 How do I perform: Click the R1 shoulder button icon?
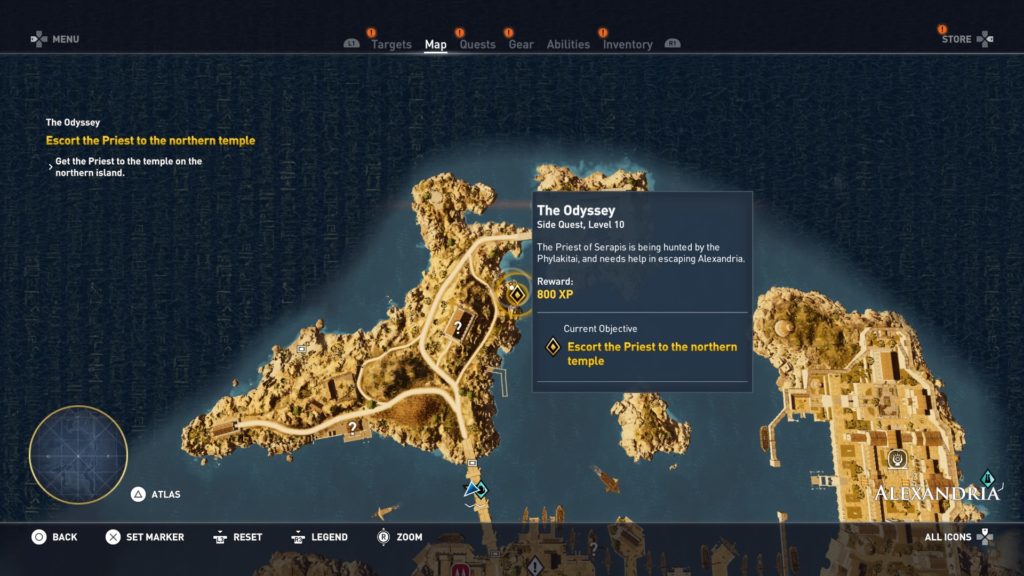[672, 44]
